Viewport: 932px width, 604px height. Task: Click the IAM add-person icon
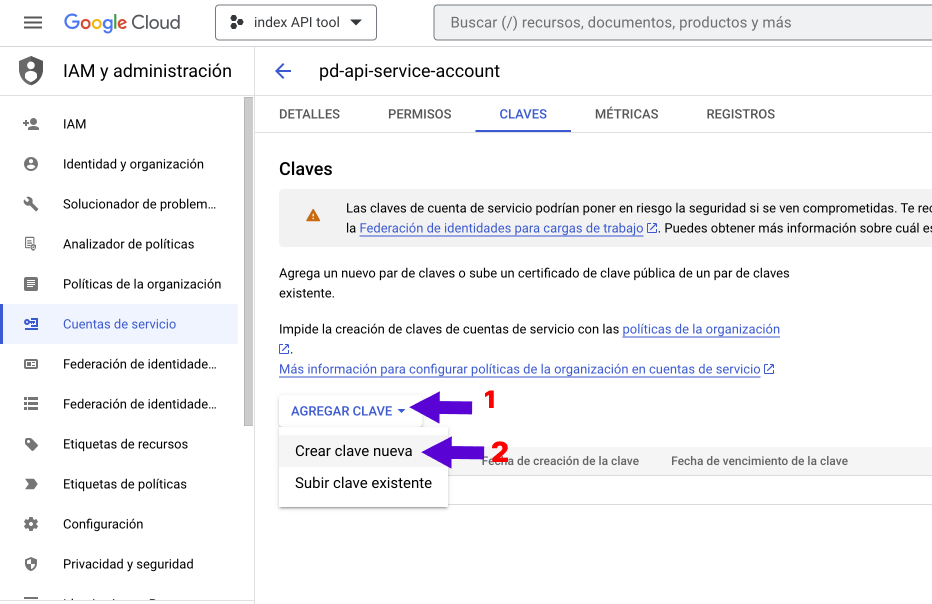tap(31, 124)
